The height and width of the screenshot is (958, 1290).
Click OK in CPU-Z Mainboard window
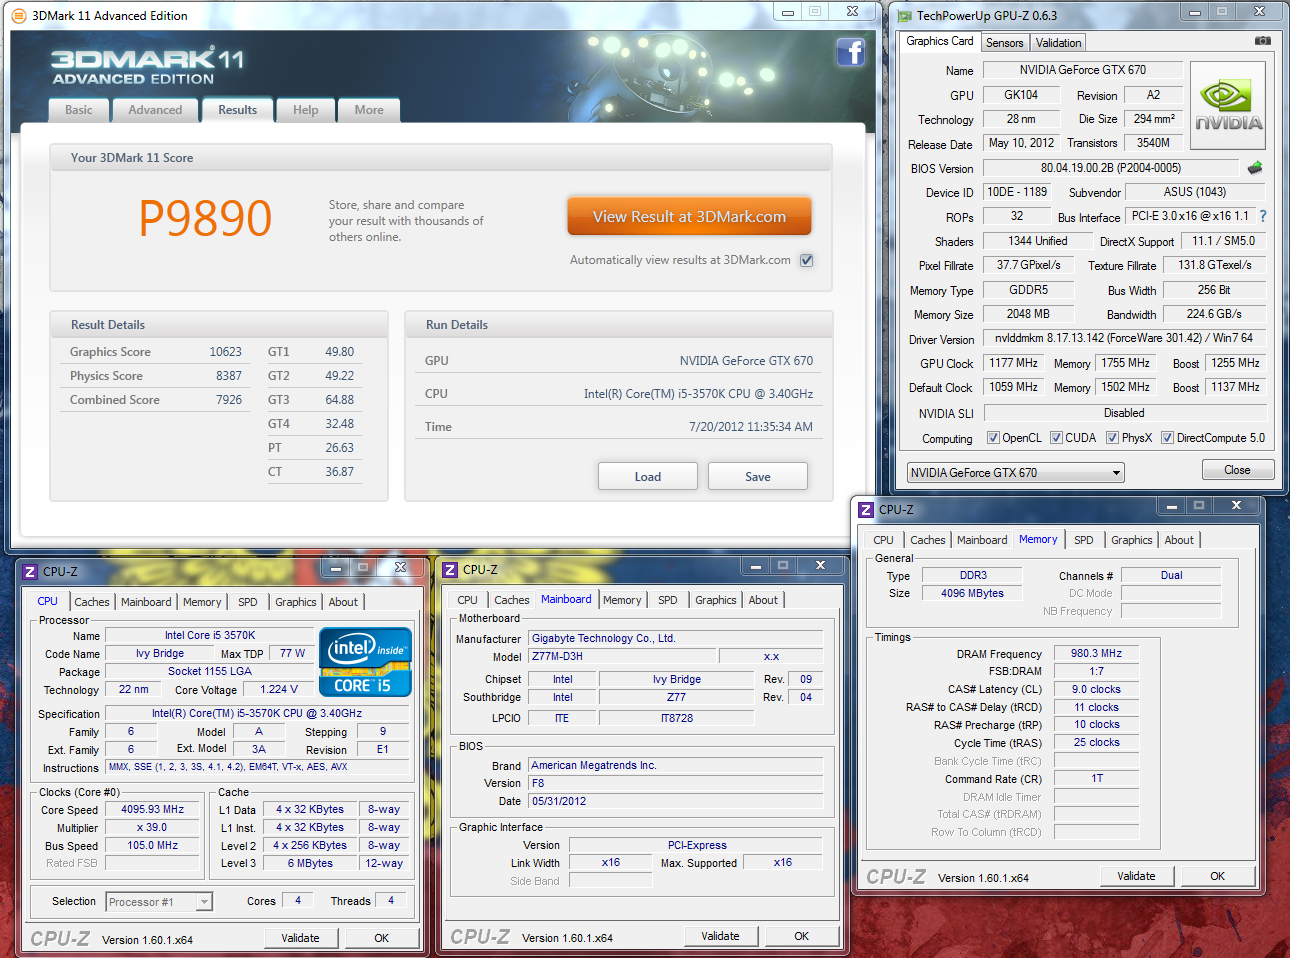pos(801,936)
